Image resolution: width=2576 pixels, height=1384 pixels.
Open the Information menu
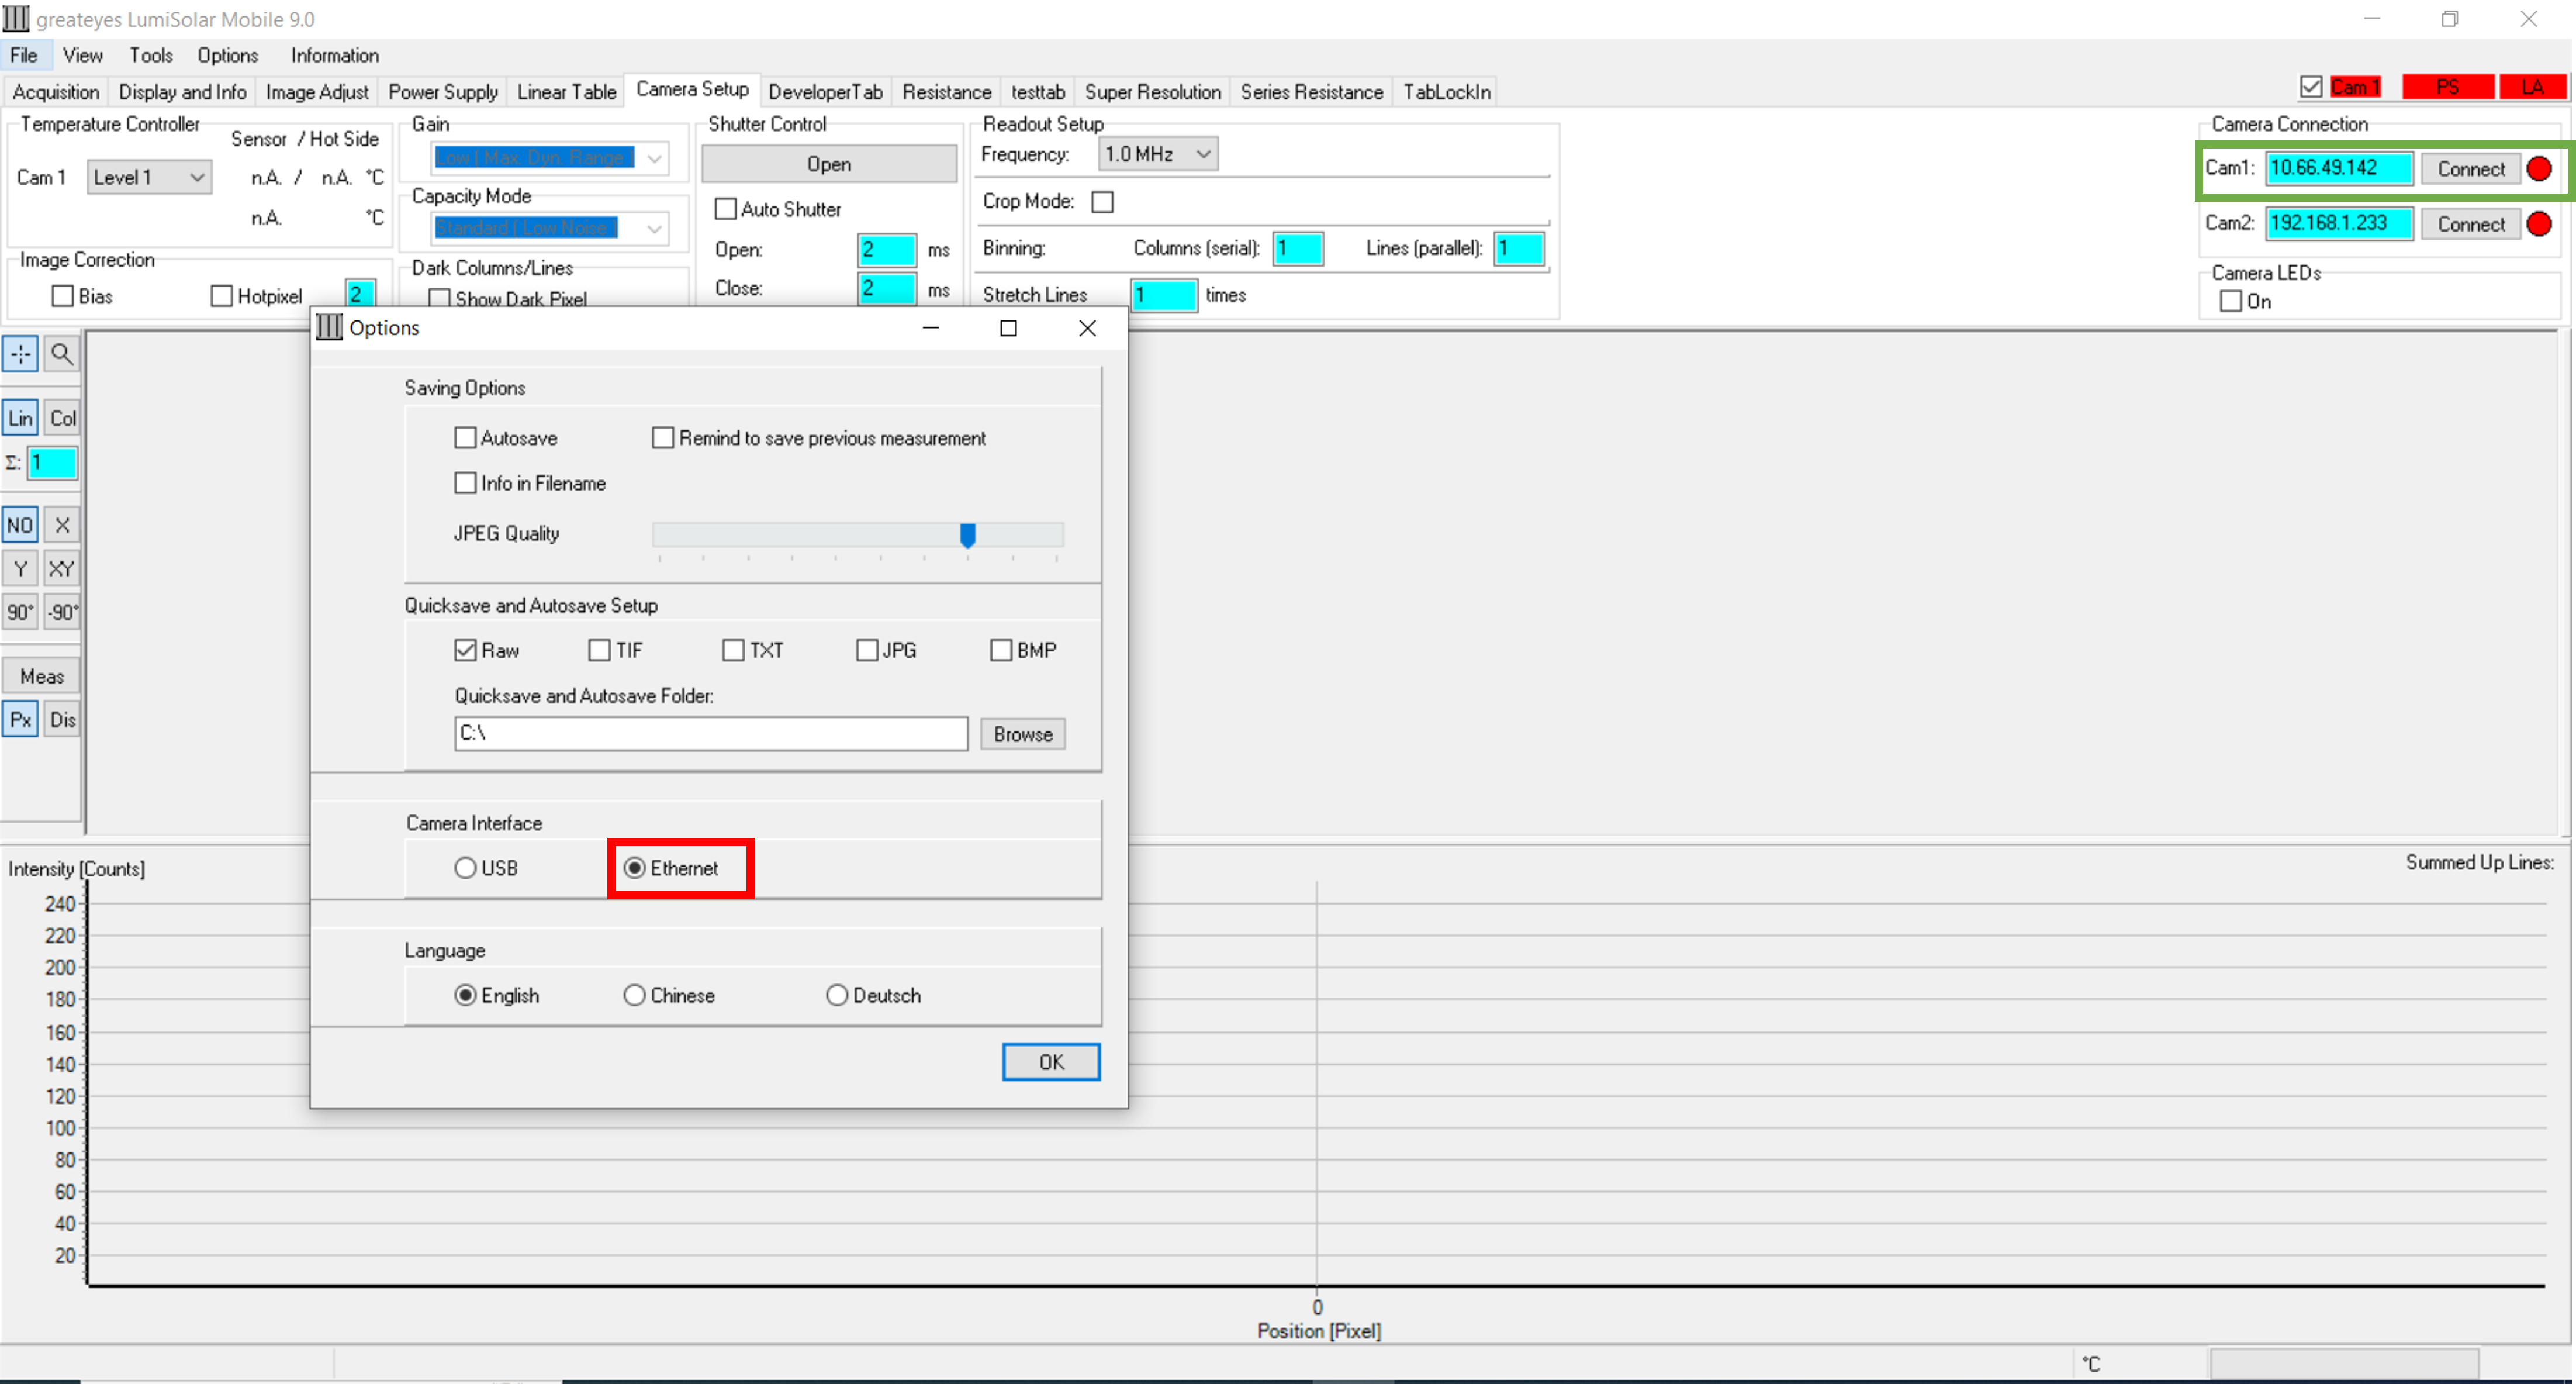[335, 55]
